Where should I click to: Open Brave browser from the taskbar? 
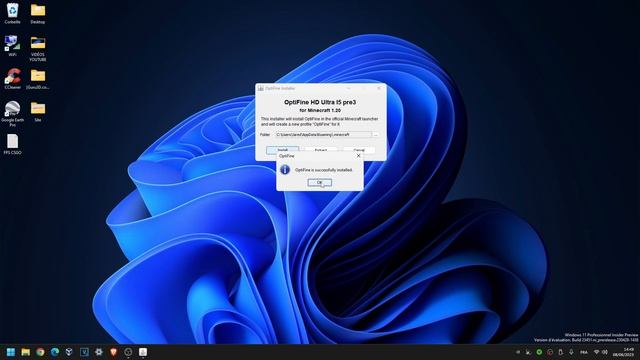click(113, 352)
